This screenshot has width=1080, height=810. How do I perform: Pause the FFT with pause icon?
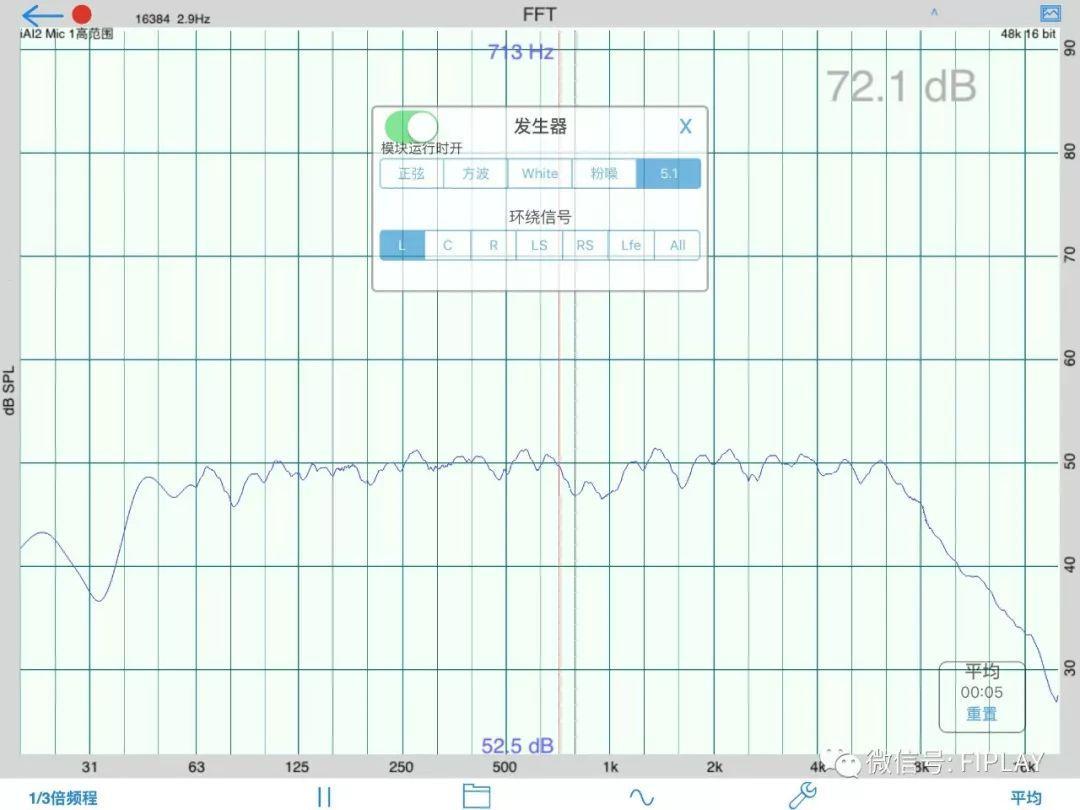coord(323,796)
